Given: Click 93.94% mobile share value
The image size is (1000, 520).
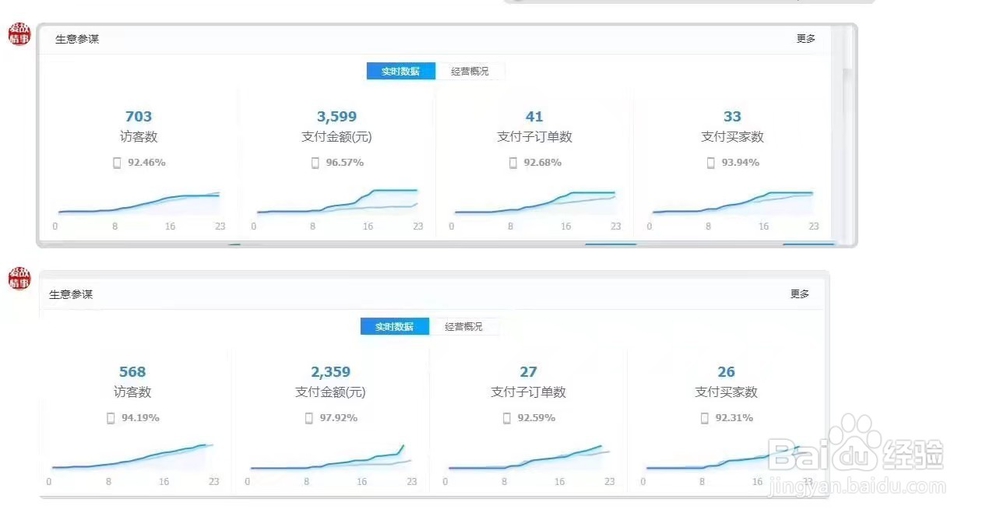Looking at the screenshot, I should coord(740,163).
